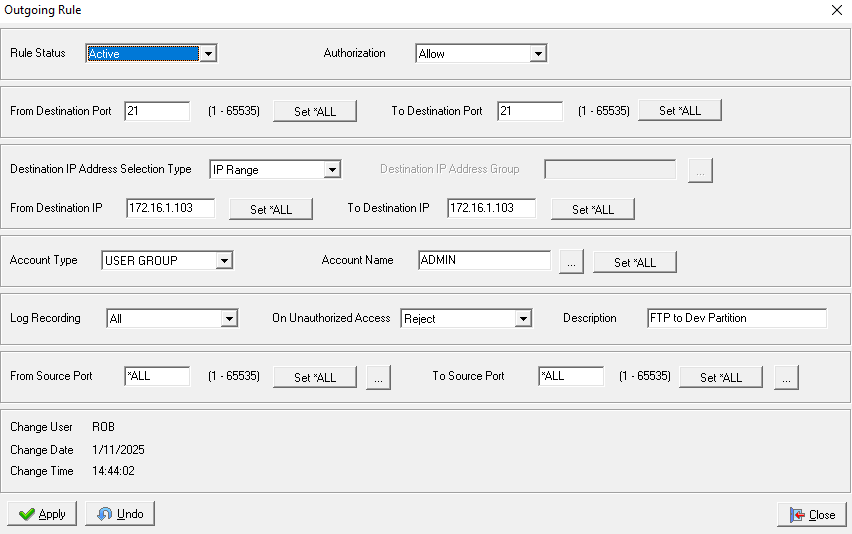852x534 pixels.
Task: Expand the Account Type dropdown
Action: coord(224,261)
